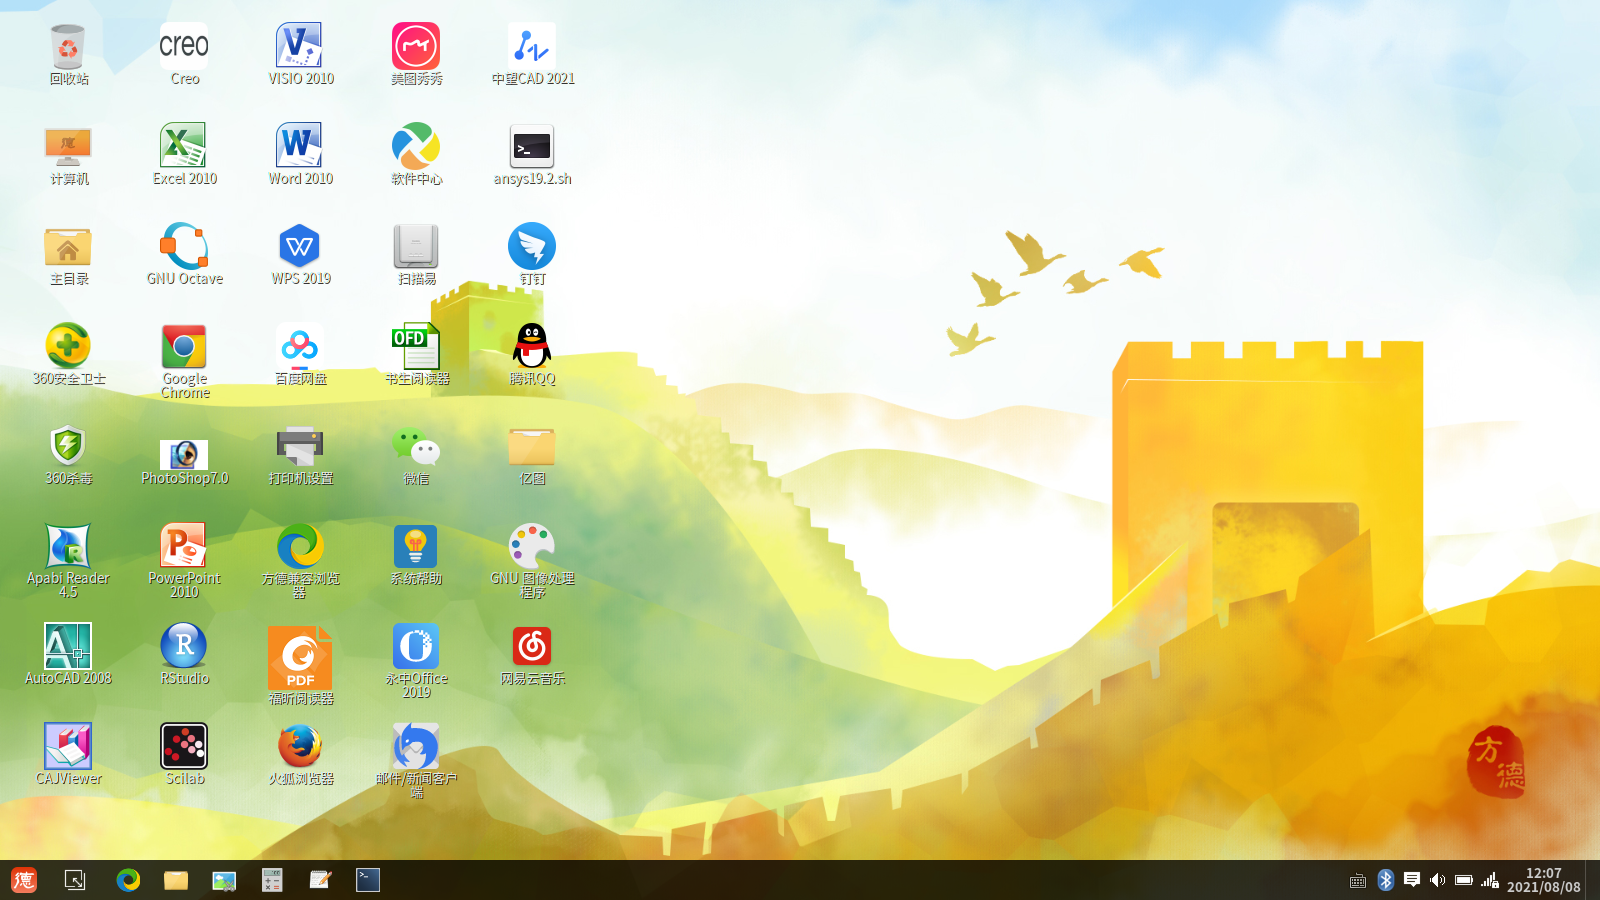1600x900 pixels.
Task: Open the Software Center (软件中心) icon
Action: click(x=416, y=147)
